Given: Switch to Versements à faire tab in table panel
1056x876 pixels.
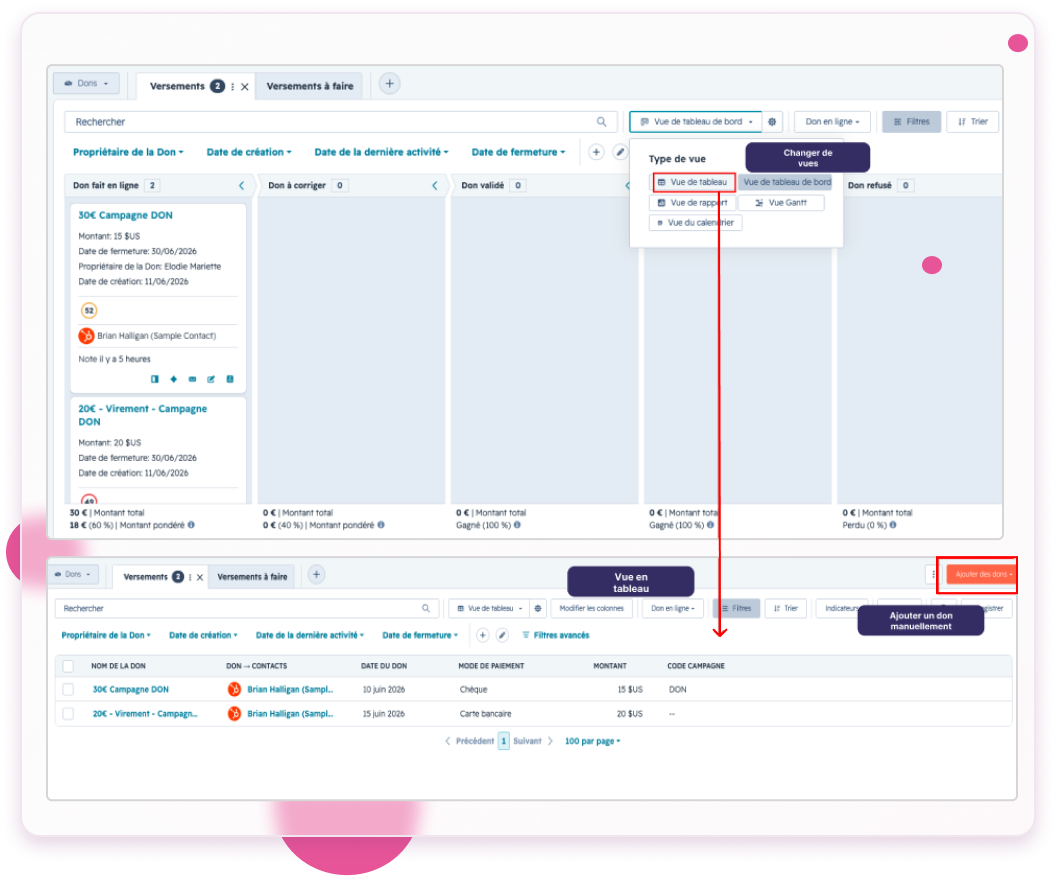Looking at the screenshot, I should [x=252, y=577].
